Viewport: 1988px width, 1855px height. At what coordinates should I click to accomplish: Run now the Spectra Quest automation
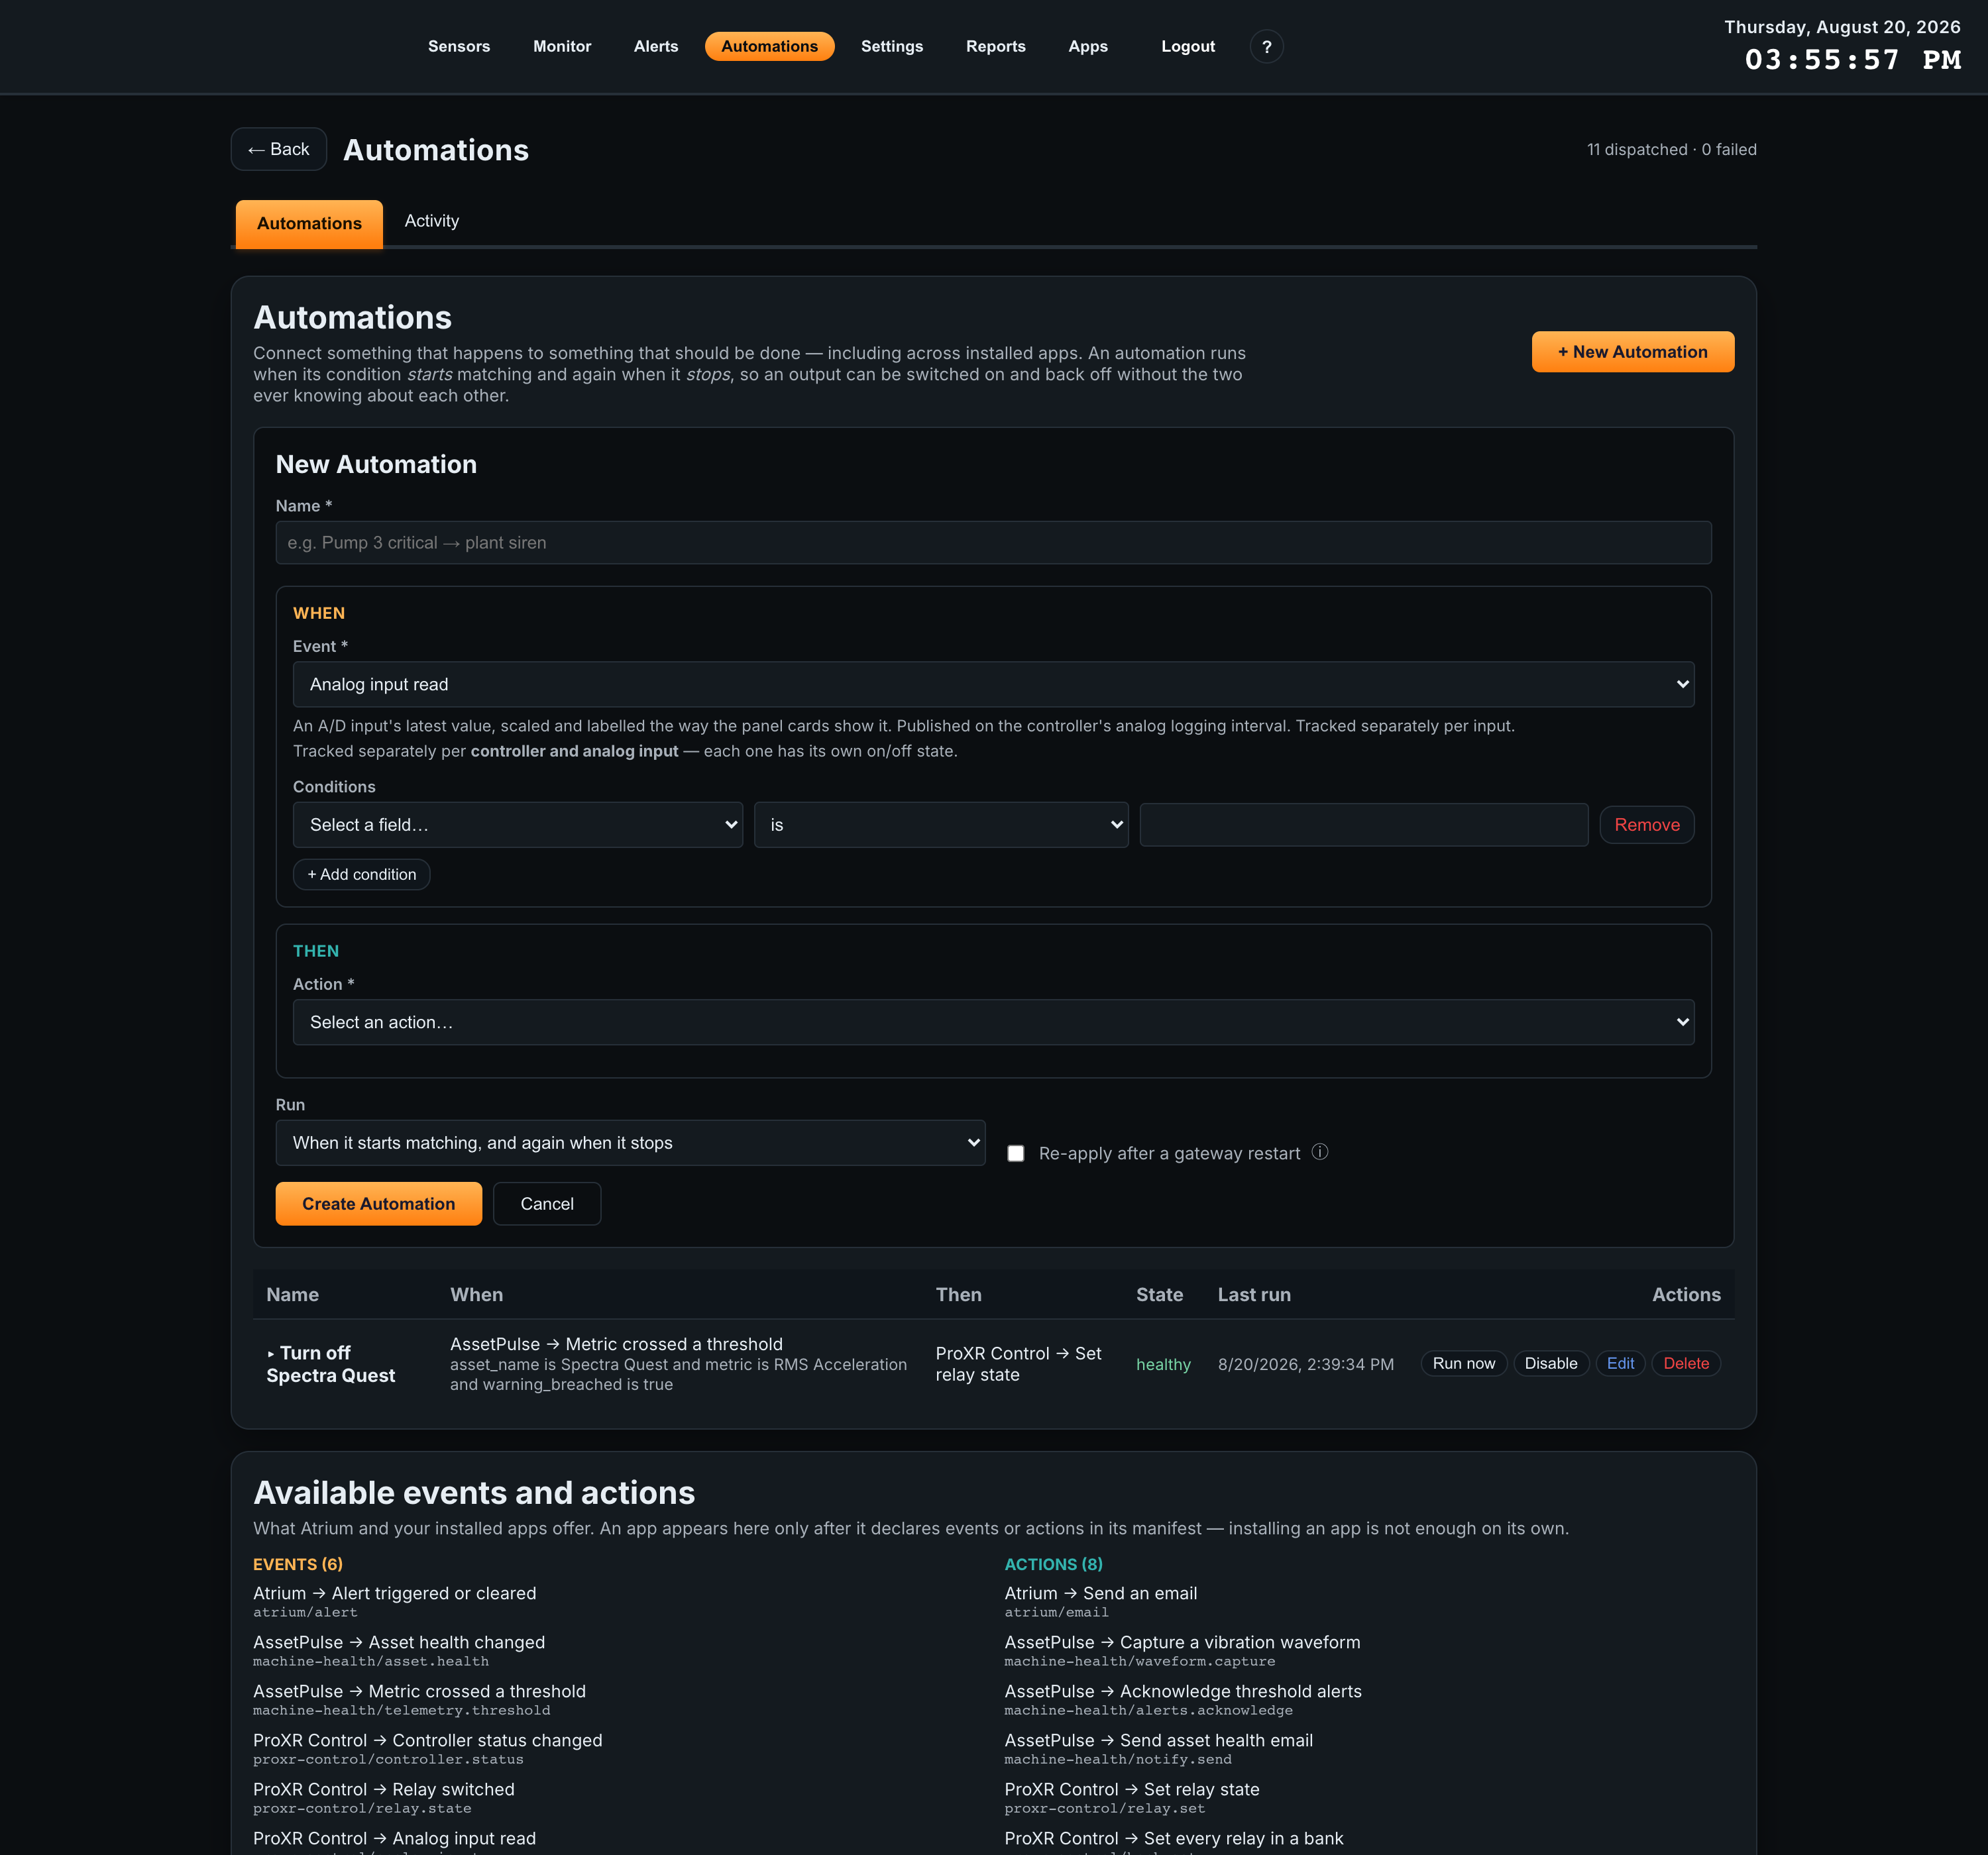pyautogui.click(x=1463, y=1363)
